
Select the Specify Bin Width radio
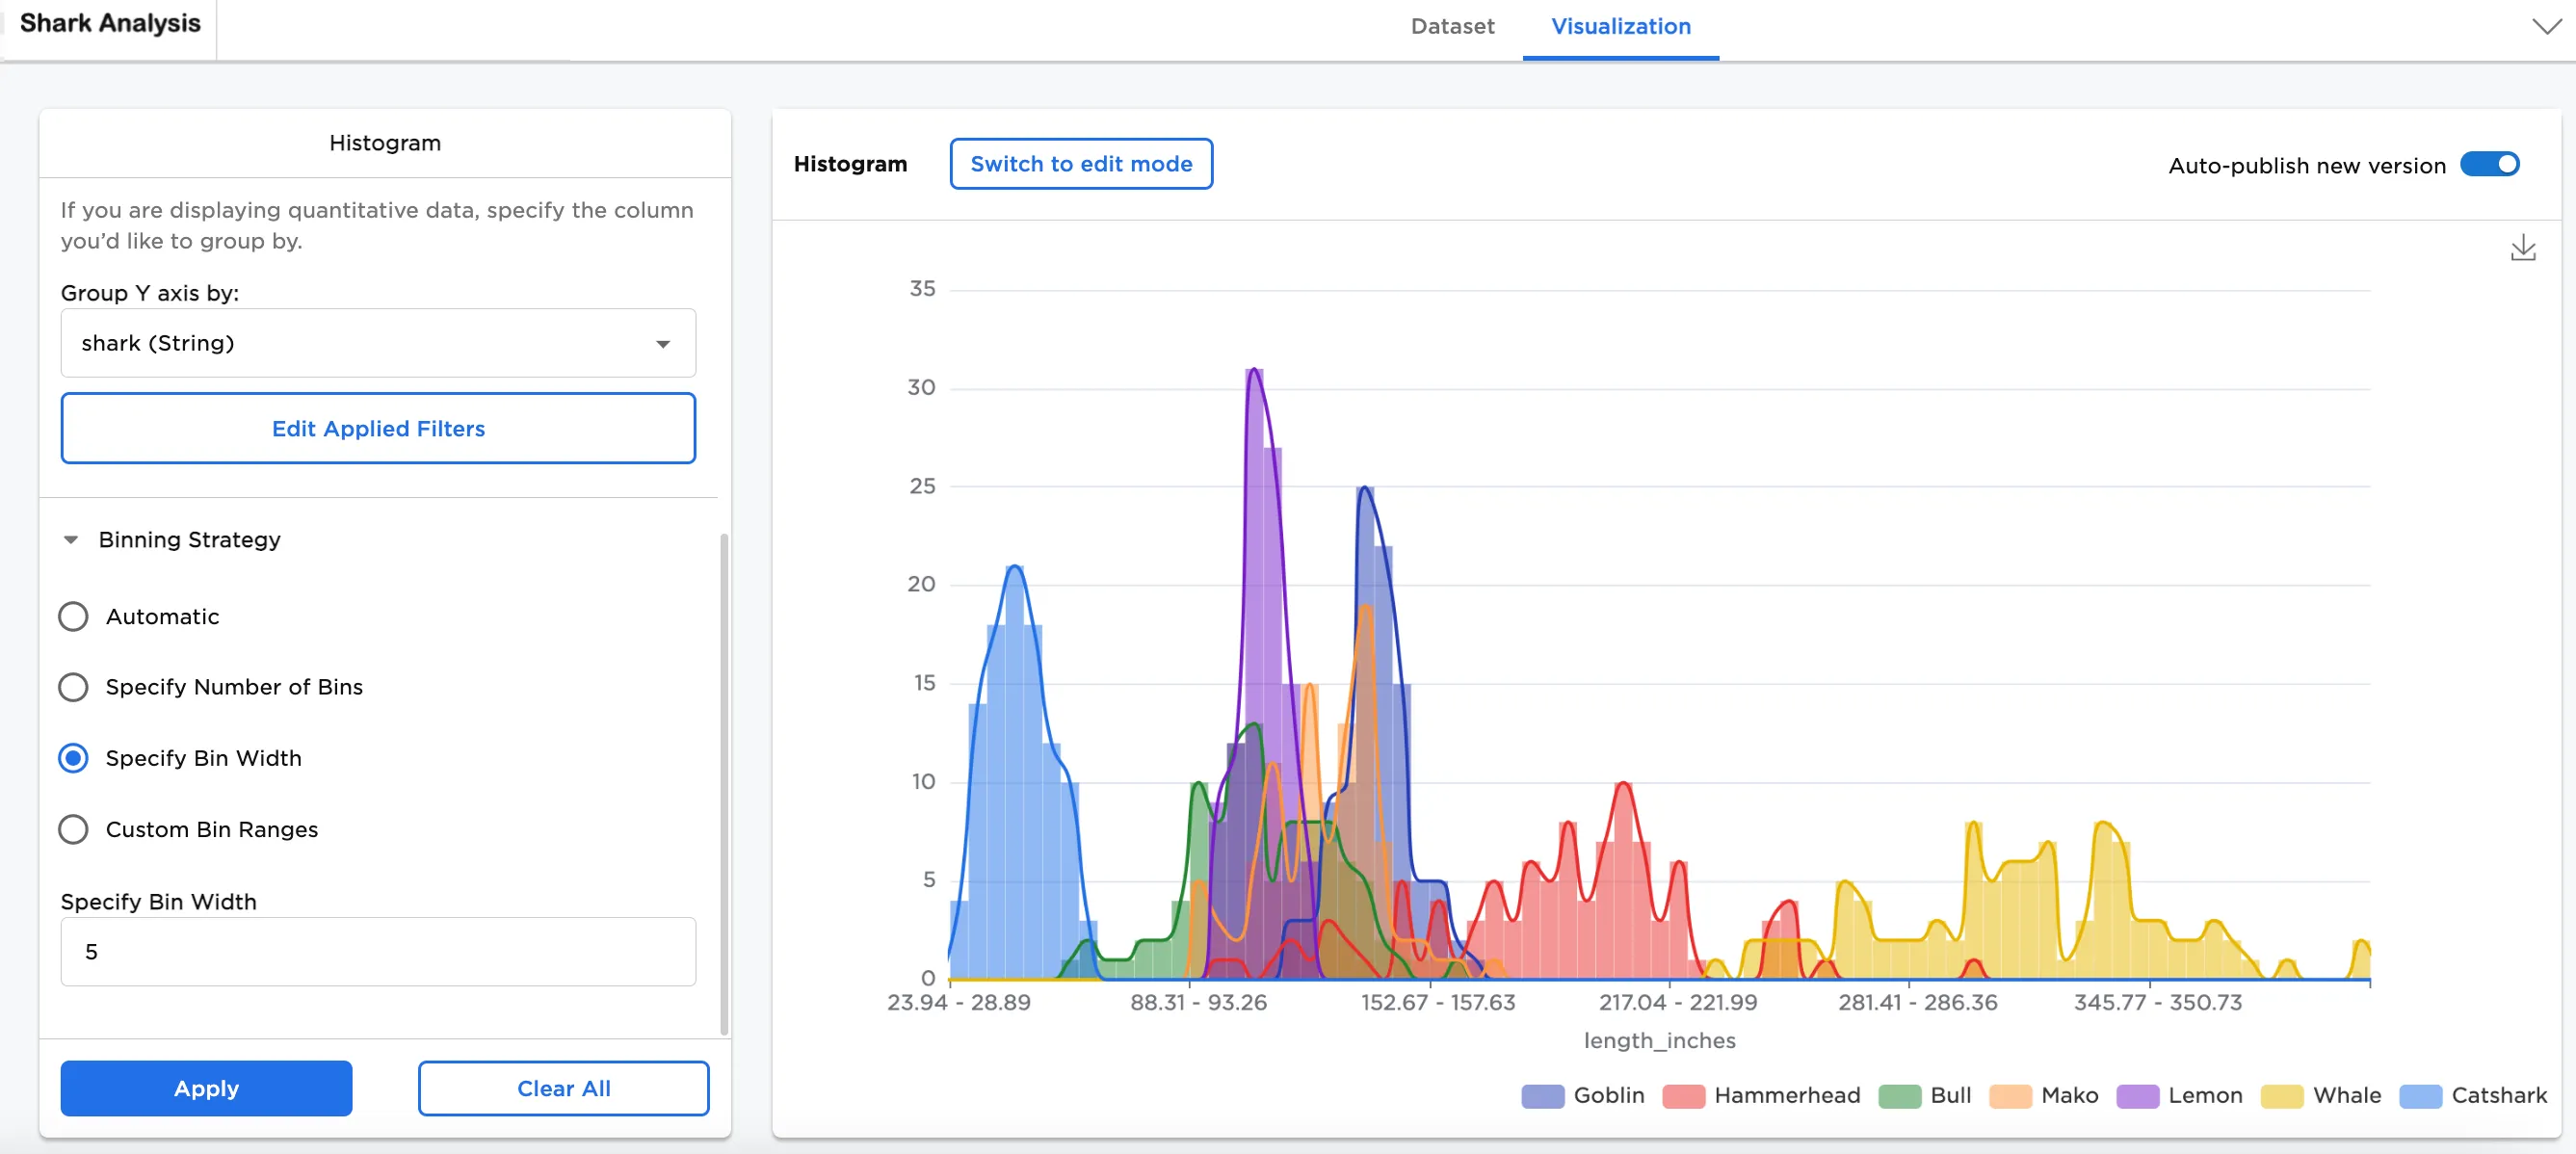pos(73,758)
